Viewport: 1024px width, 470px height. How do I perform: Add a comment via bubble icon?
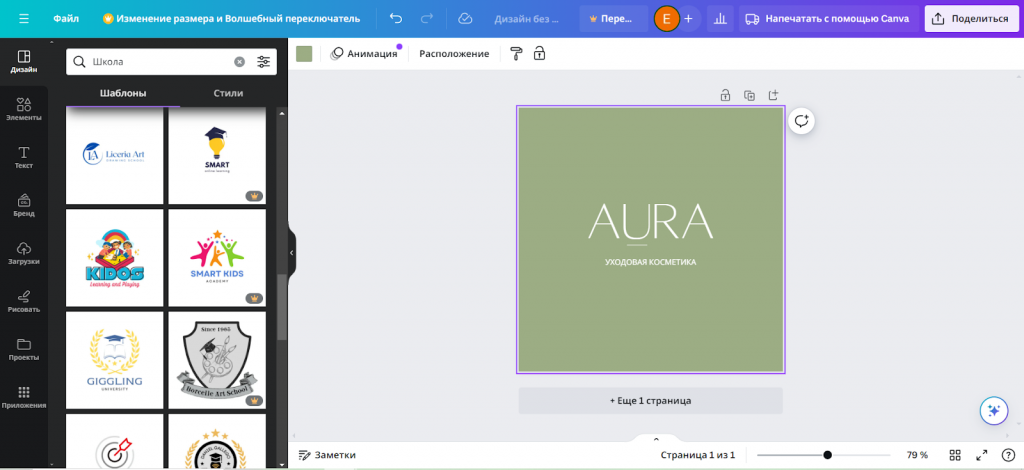(801, 121)
